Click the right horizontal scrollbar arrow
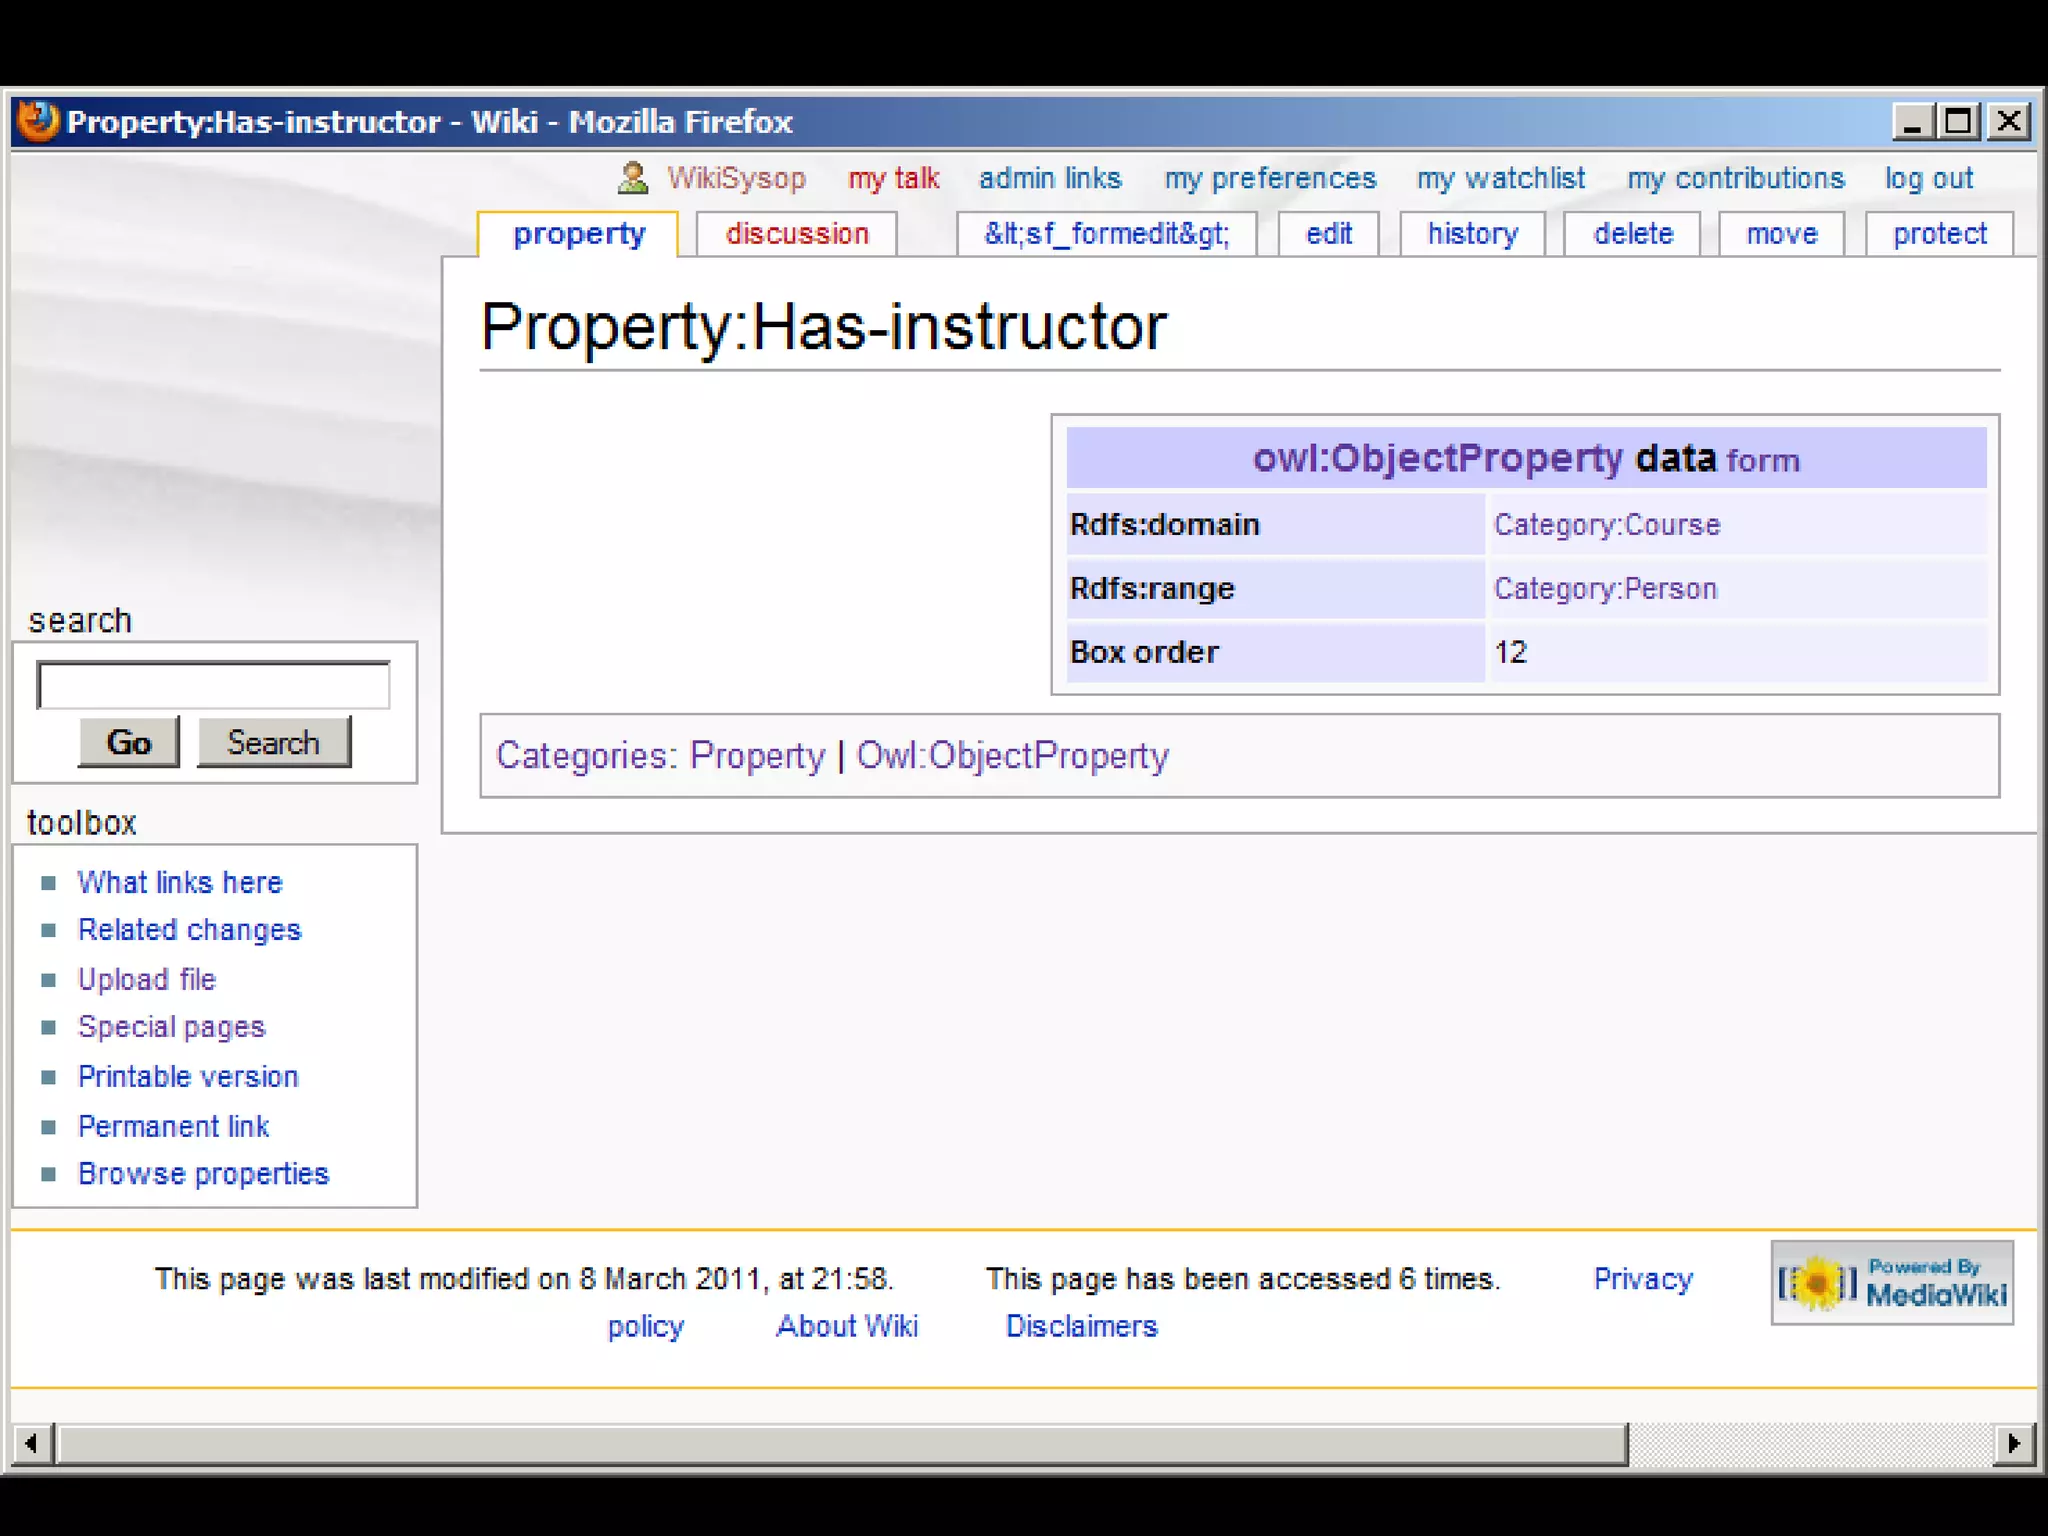This screenshot has width=2048, height=1536. [x=2013, y=1443]
